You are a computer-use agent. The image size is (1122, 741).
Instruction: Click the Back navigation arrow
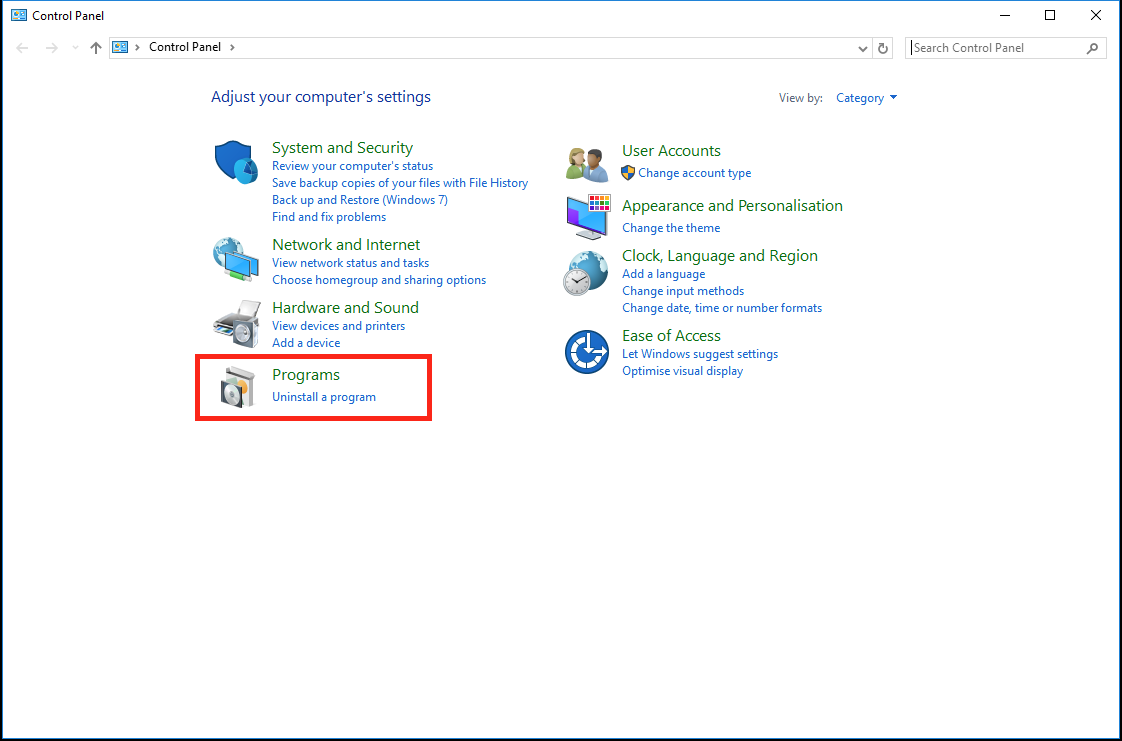[22, 48]
